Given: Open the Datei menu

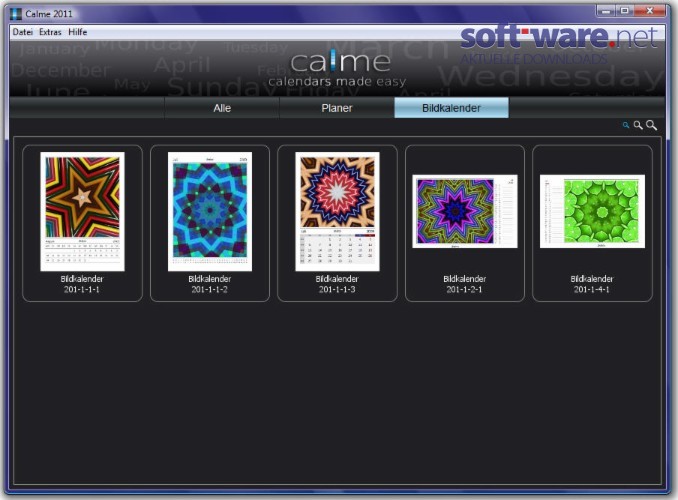Looking at the screenshot, I should click(x=22, y=32).
